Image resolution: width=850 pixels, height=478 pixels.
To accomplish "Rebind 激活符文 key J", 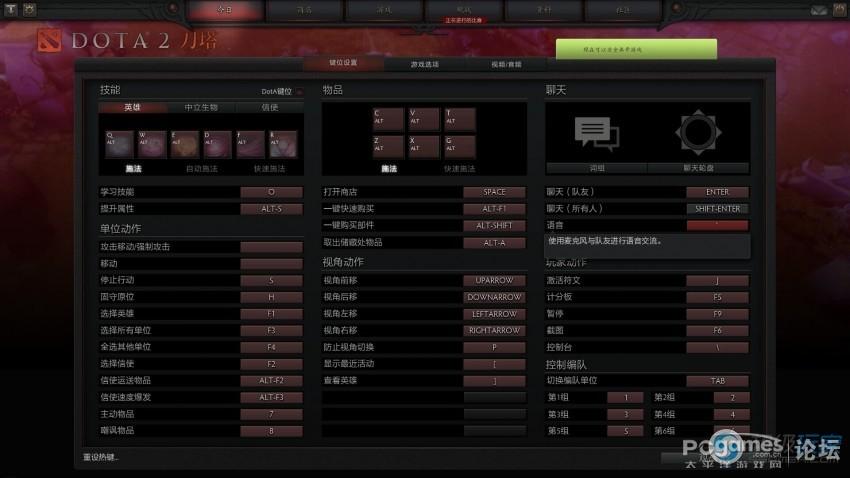I will (718, 280).
